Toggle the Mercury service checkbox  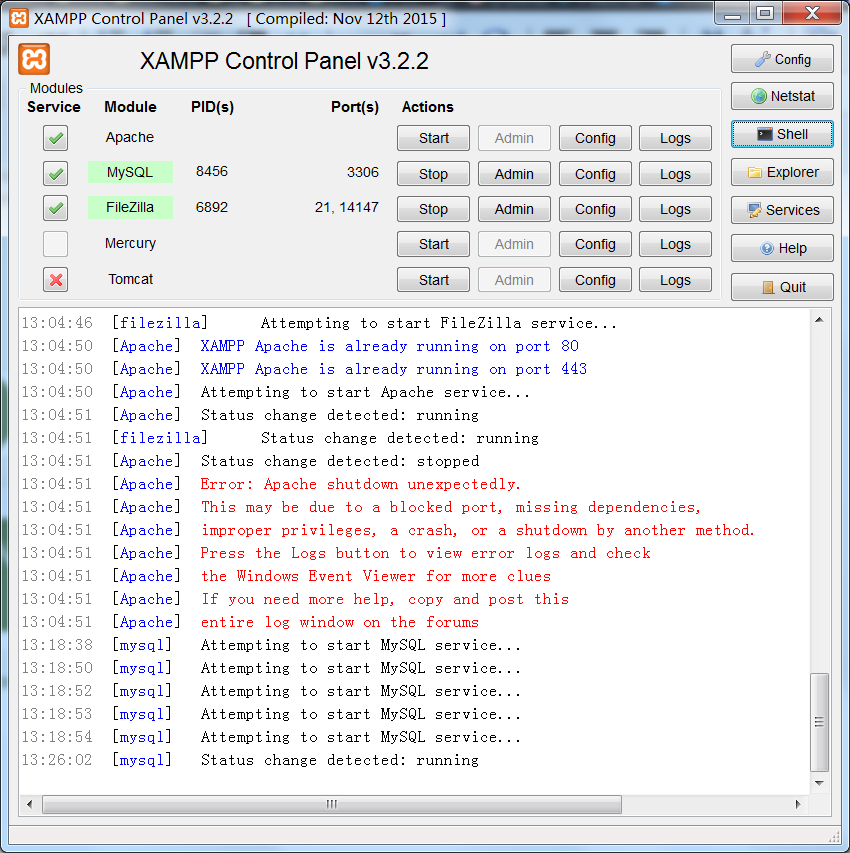tap(56, 244)
